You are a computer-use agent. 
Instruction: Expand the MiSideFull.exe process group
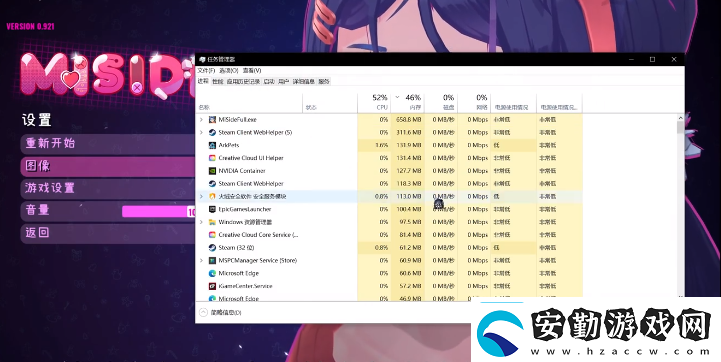tap(201, 120)
